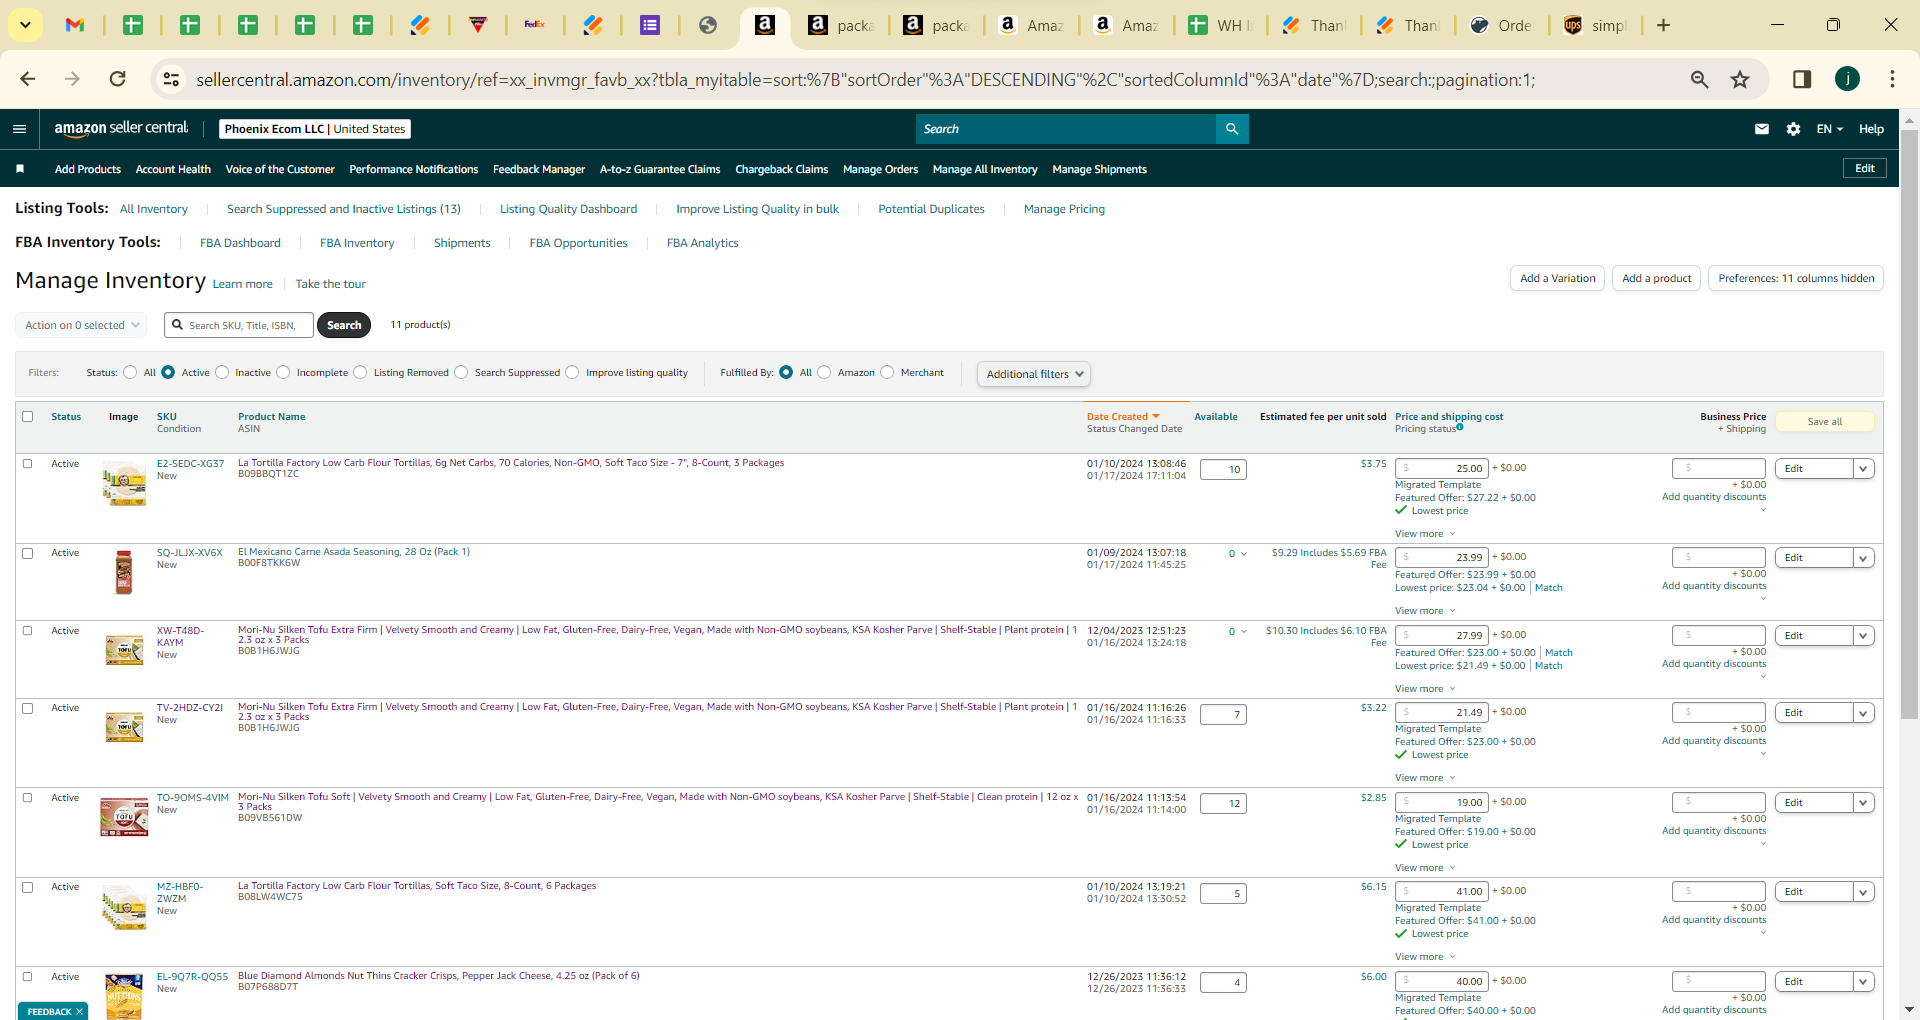The image size is (1920, 1020).
Task: Click the Search SKU, Title, ISBN field
Action: (240, 325)
